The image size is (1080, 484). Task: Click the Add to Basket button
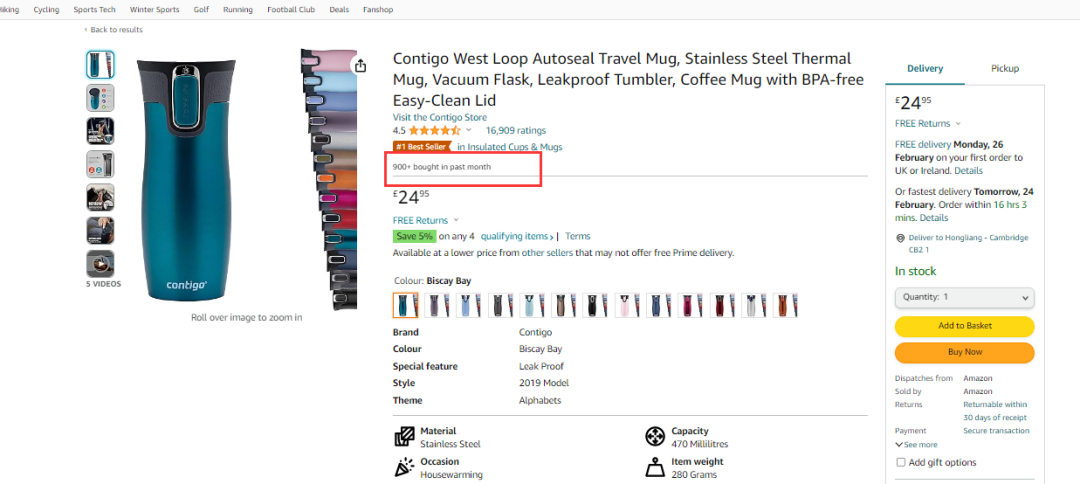[x=964, y=326]
